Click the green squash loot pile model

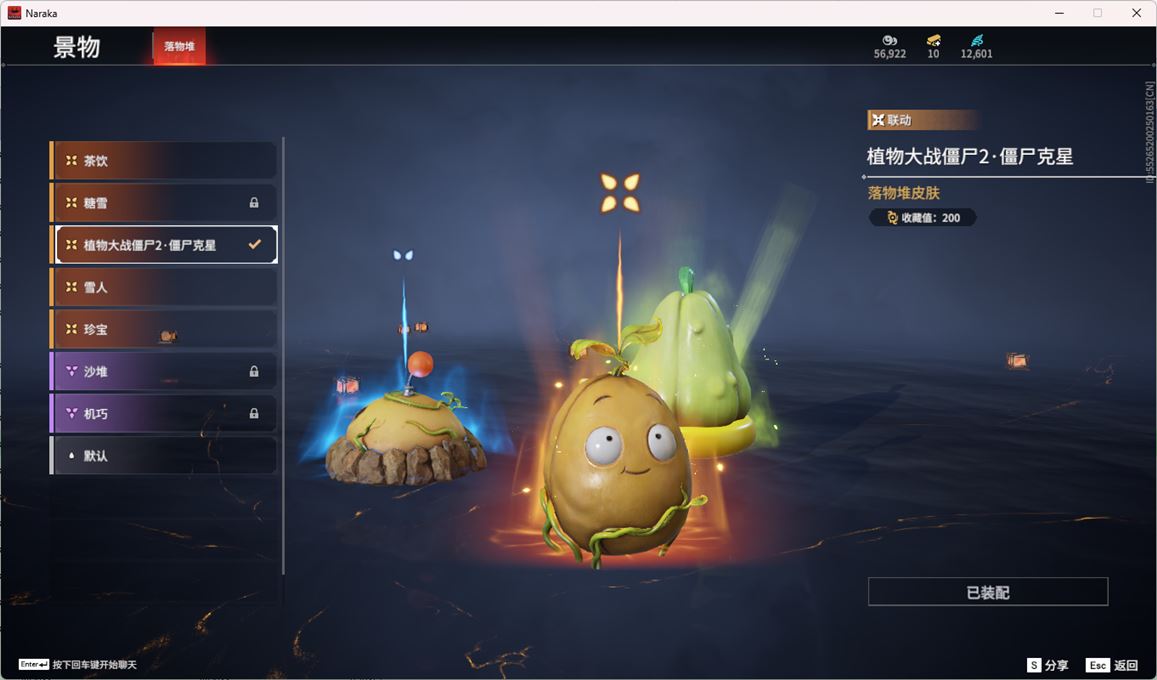(x=694, y=361)
